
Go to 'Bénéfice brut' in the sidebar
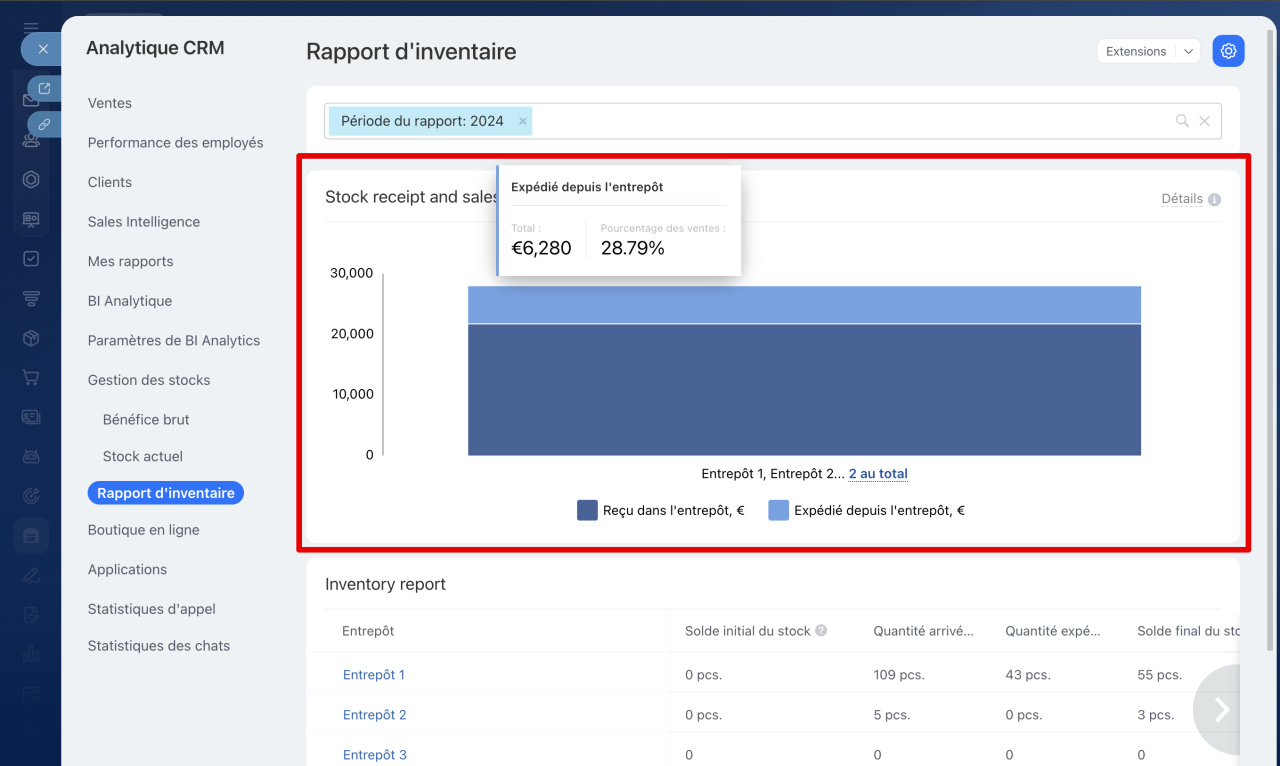pyautogui.click(x=146, y=420)
